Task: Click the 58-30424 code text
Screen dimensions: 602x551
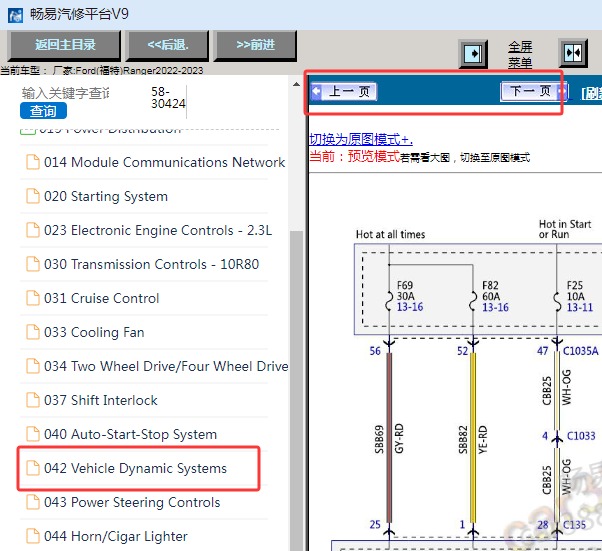Action: coord(168,98)
